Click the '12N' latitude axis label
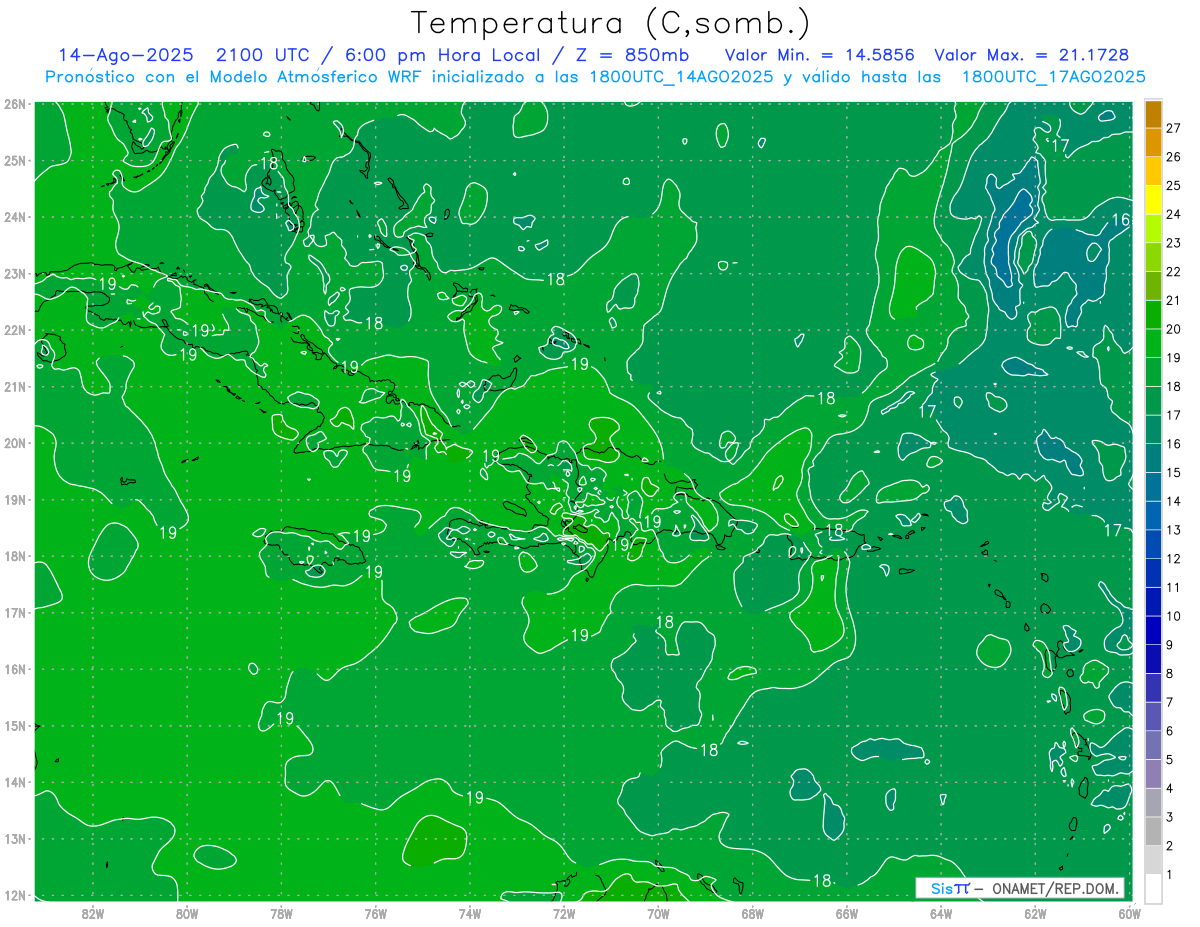This screenshot has width=1200, height=927. pos(15,895)
